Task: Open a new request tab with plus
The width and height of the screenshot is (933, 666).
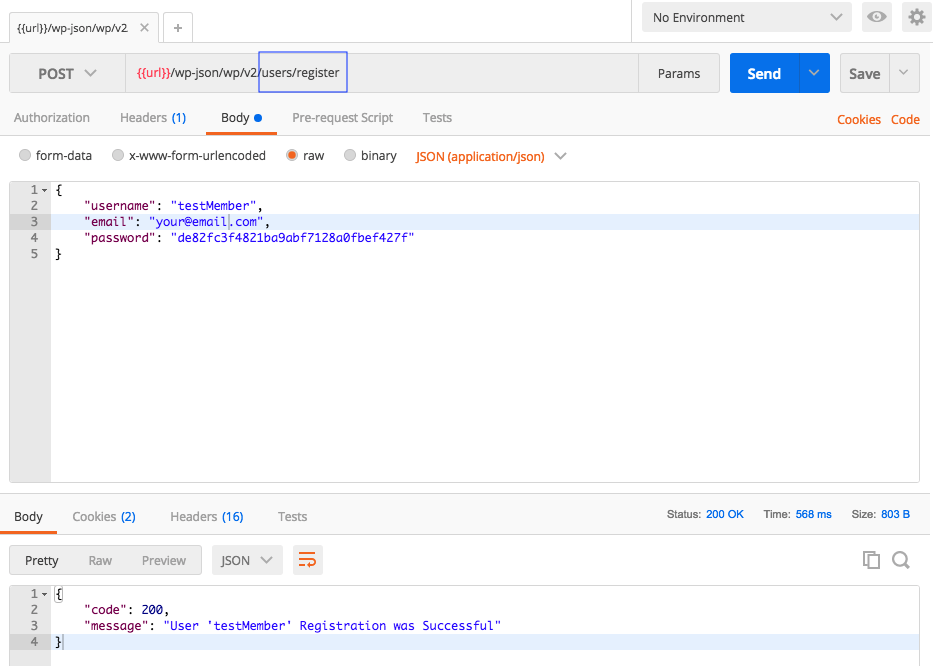Action: 177,28
